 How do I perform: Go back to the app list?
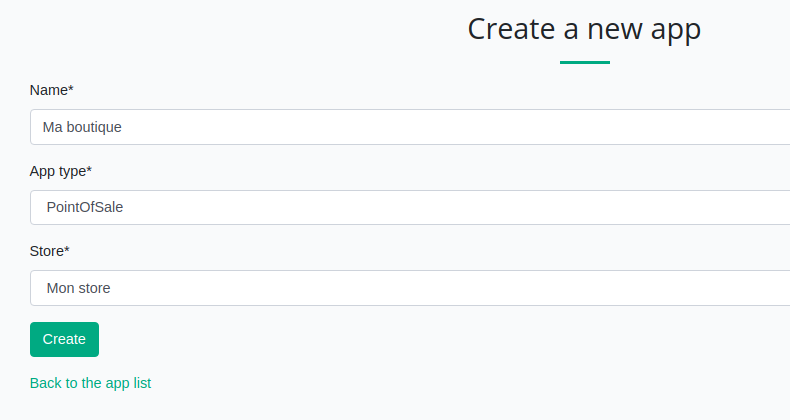pos(90,383)
